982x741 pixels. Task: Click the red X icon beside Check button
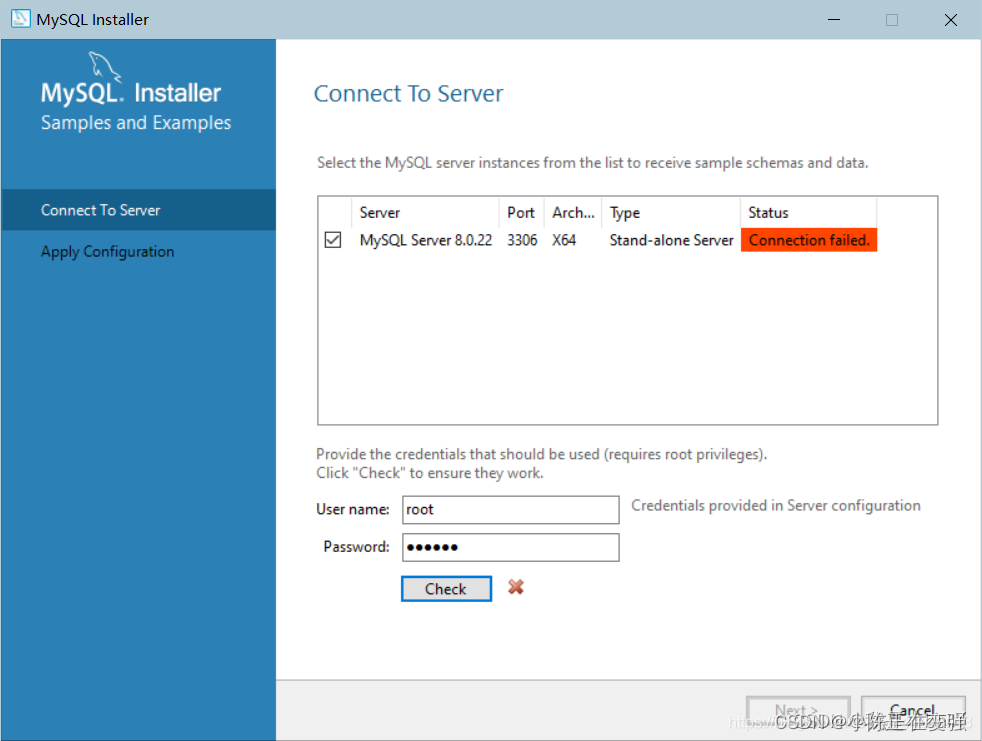click(515, 588)
